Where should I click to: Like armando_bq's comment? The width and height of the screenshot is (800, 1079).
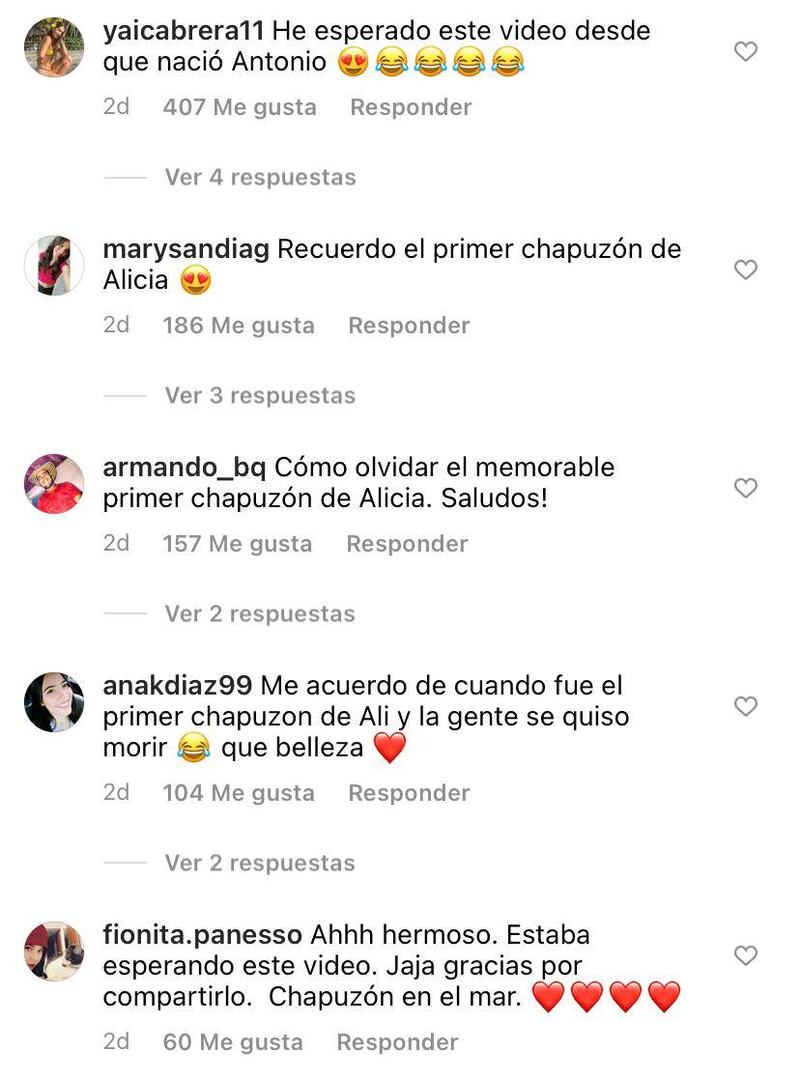click(746, 488)
